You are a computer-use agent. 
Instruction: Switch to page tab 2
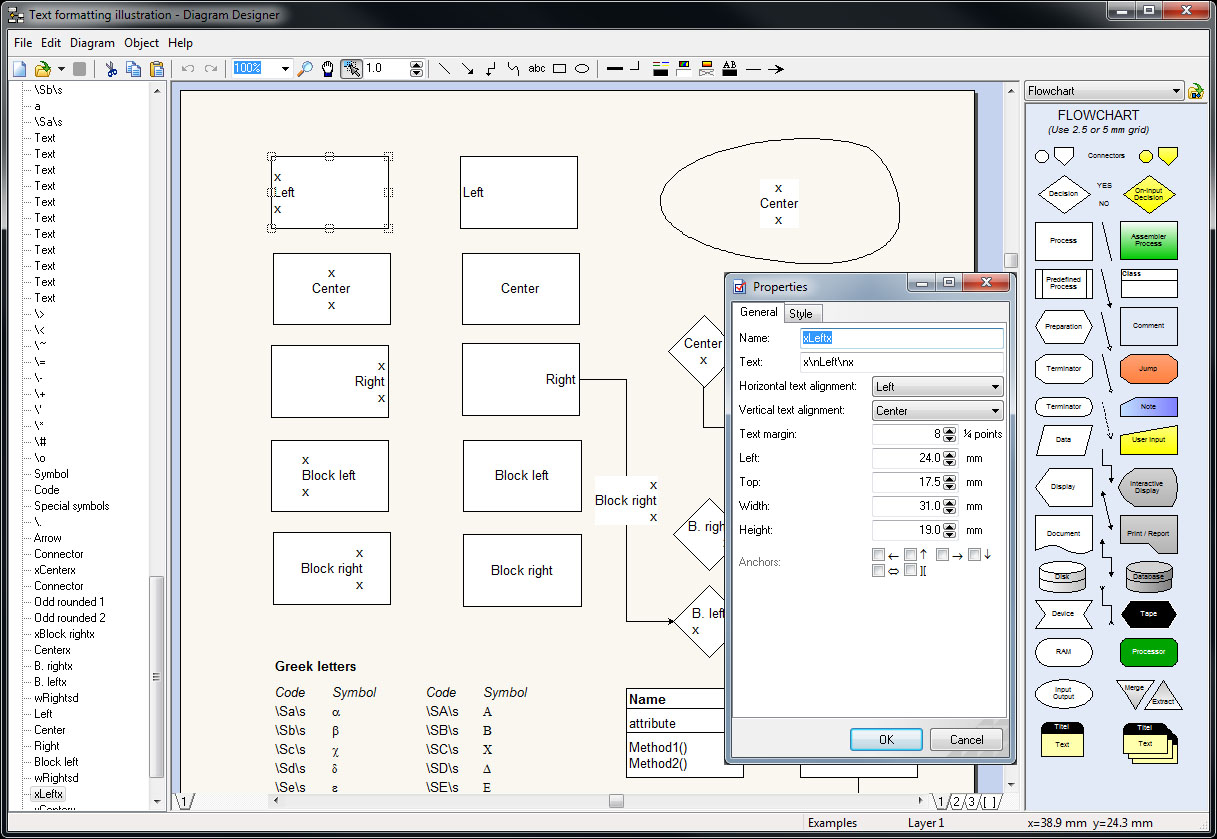956,802
